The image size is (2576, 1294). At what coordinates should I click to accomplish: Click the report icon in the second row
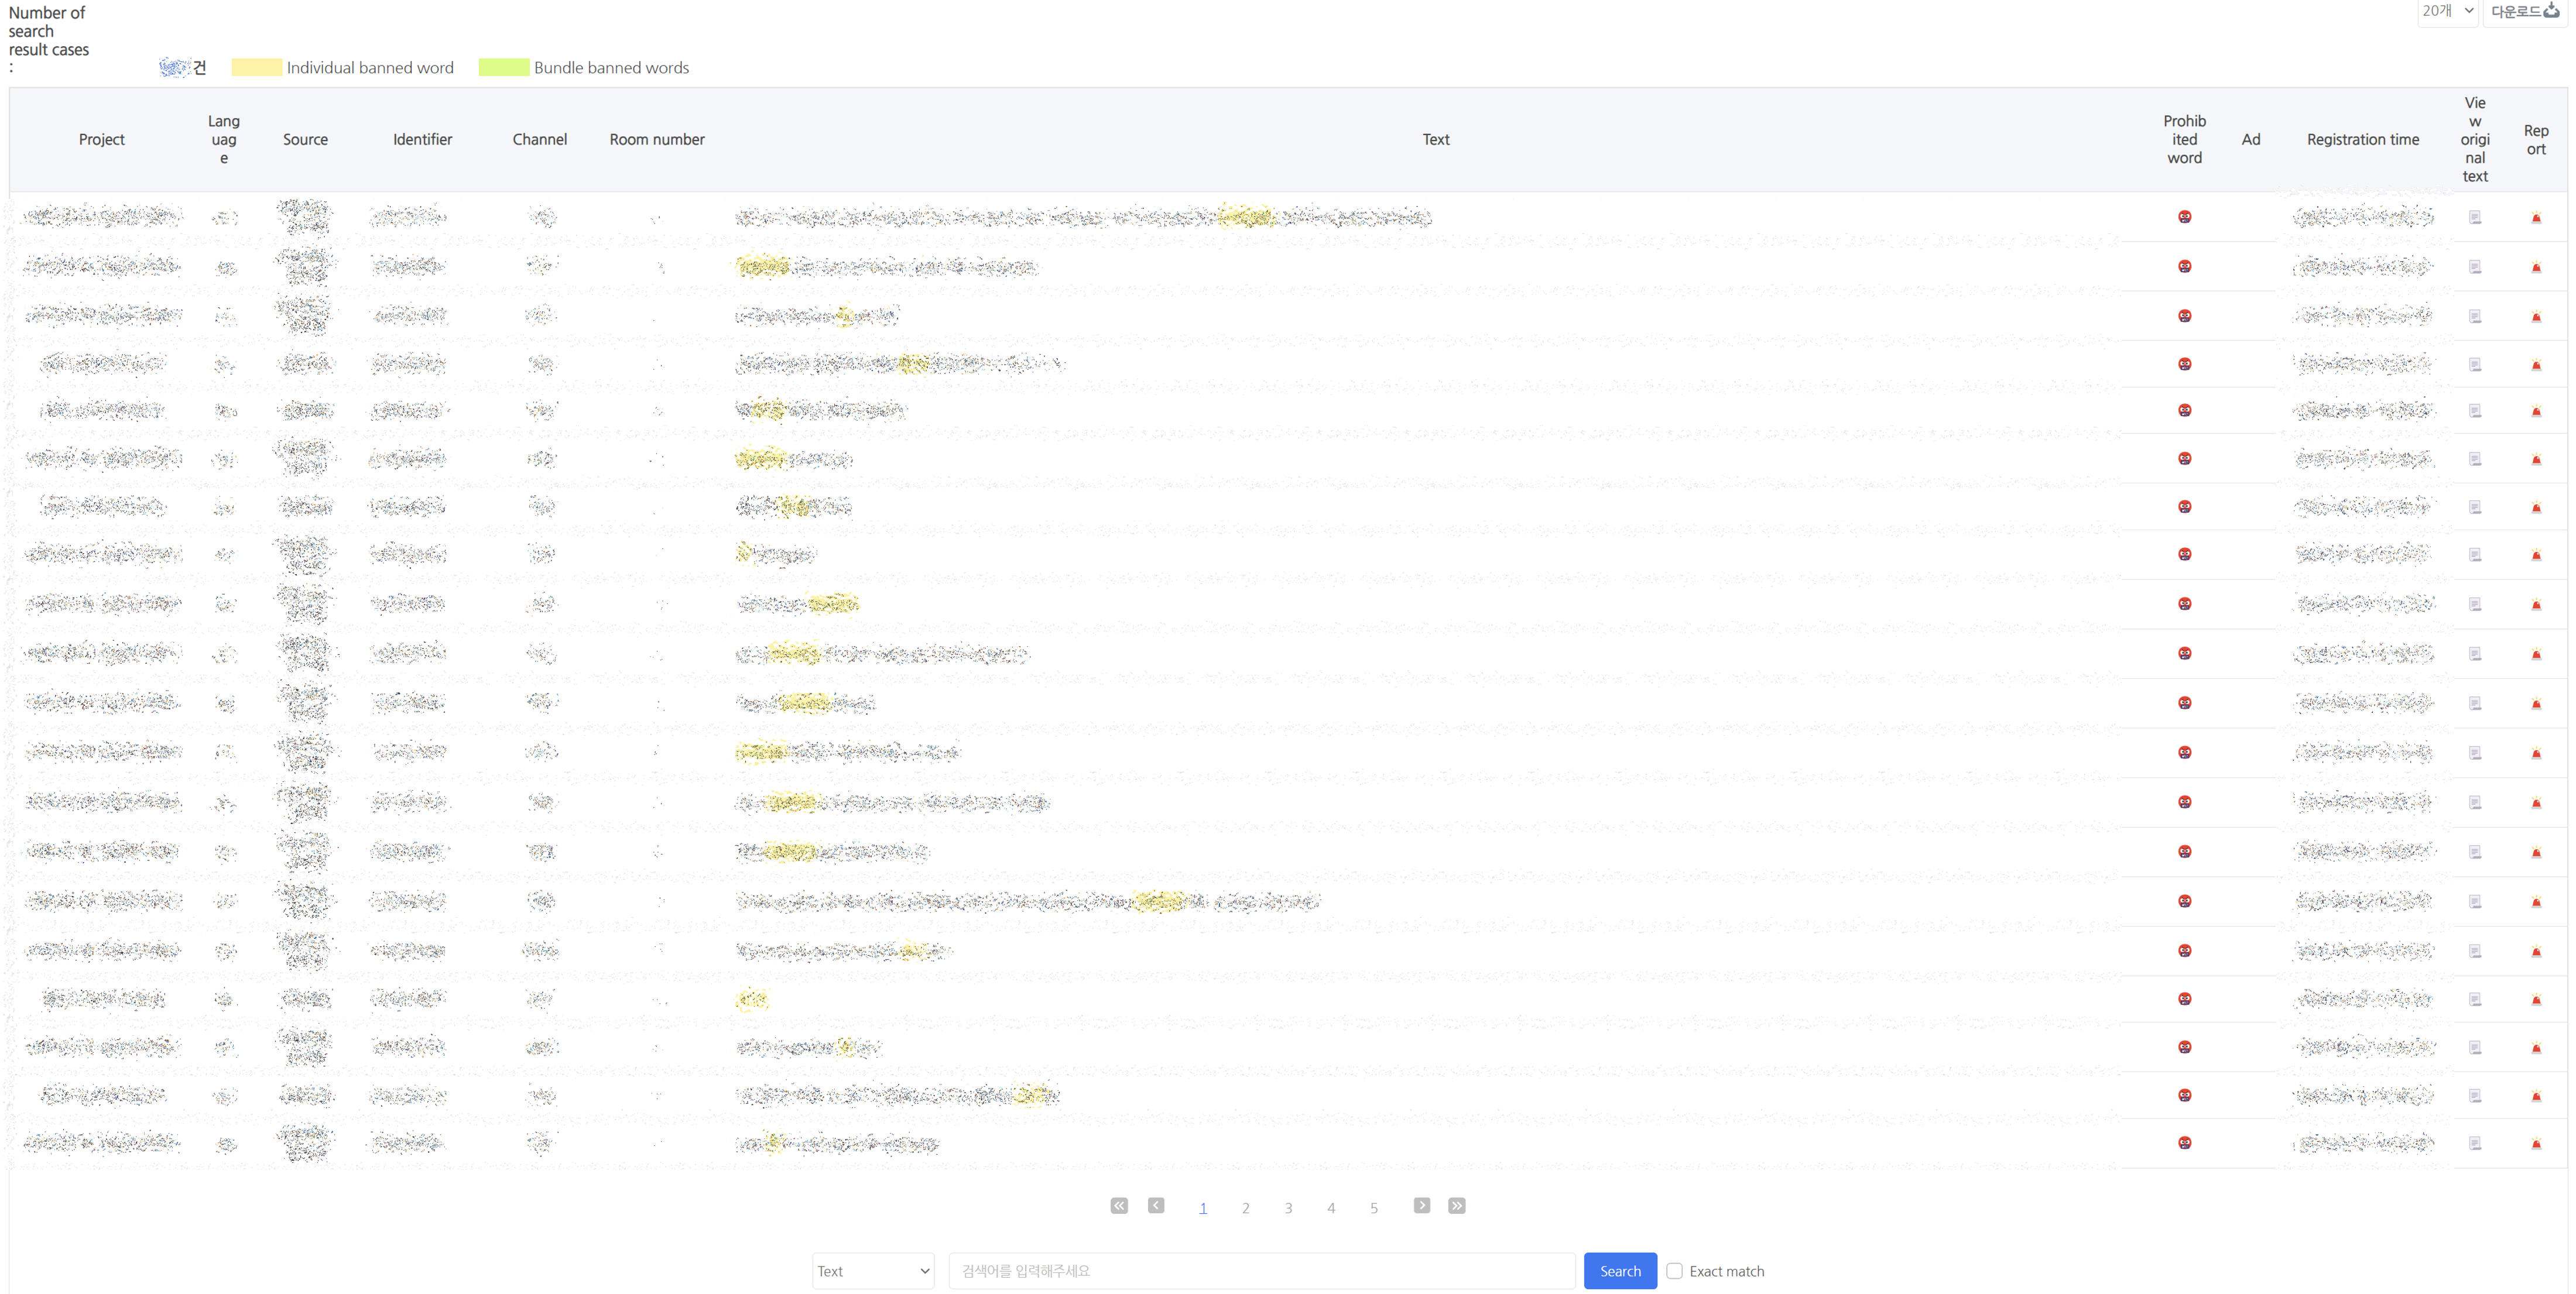pyautogui.click(x=2536, y=267)
